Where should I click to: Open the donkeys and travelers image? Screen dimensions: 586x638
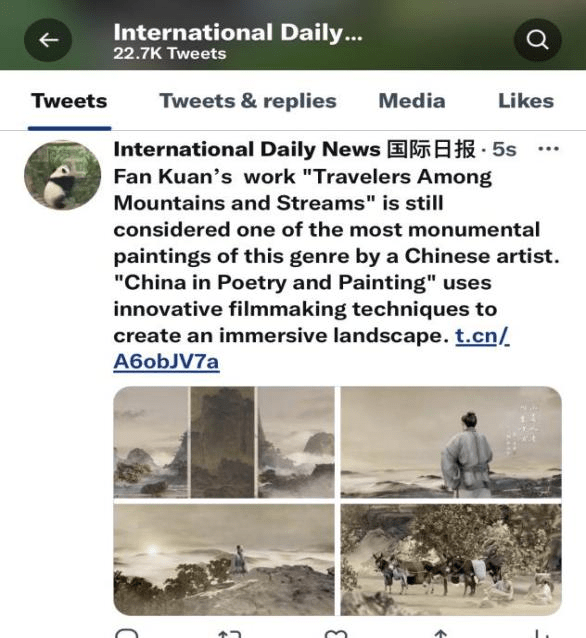tap(451, 559)
